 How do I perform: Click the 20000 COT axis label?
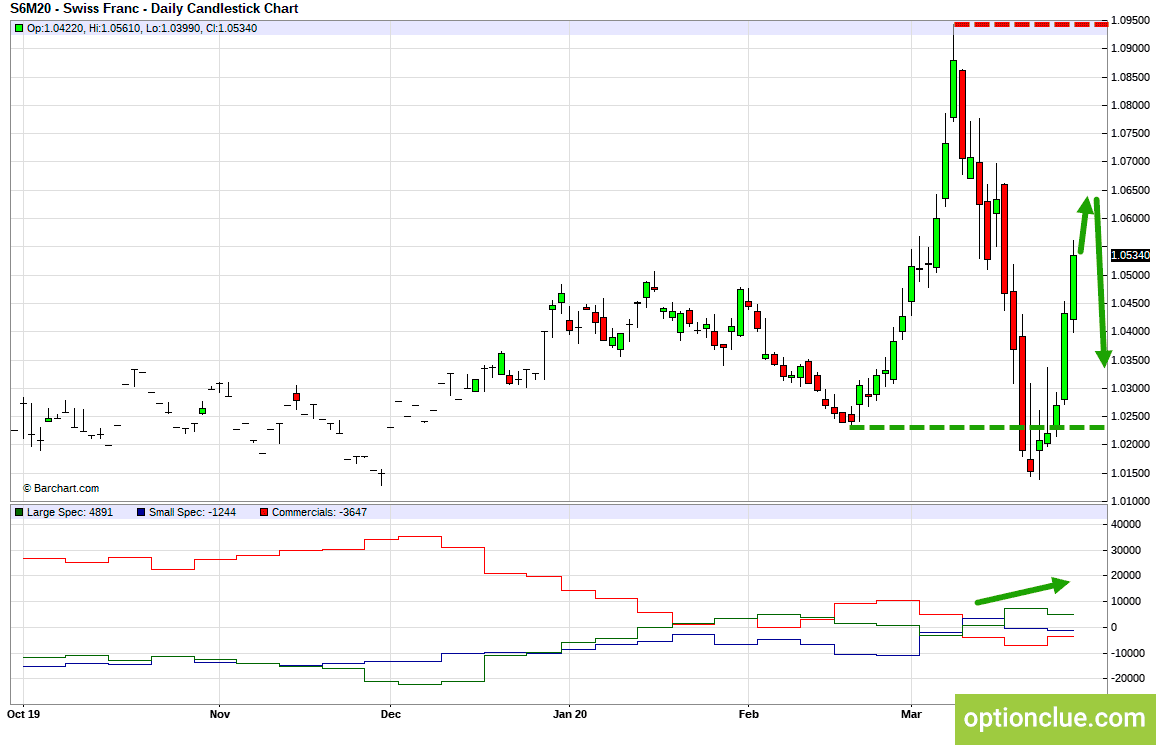(x=1126, y=576)
